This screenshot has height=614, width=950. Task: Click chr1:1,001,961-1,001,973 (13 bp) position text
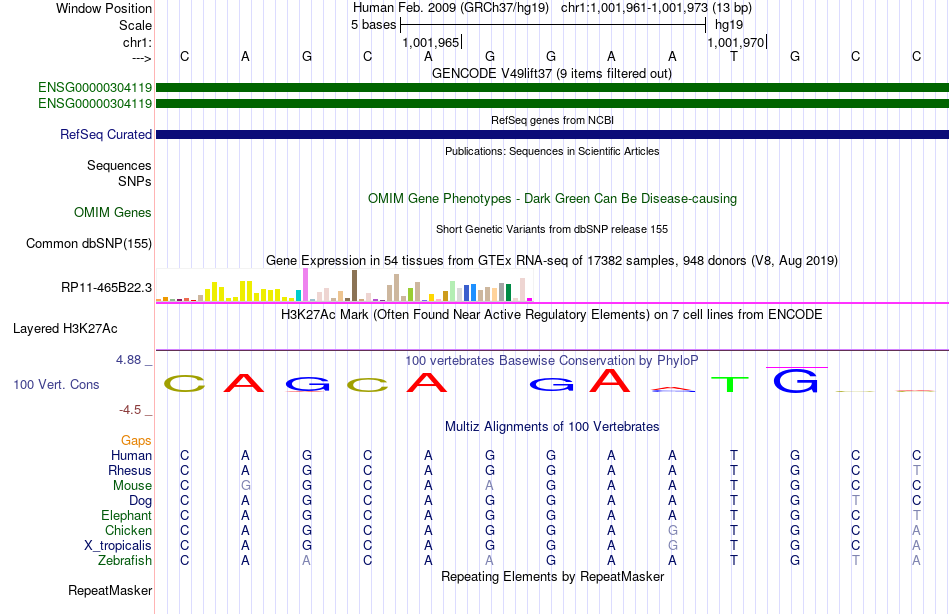656,8
